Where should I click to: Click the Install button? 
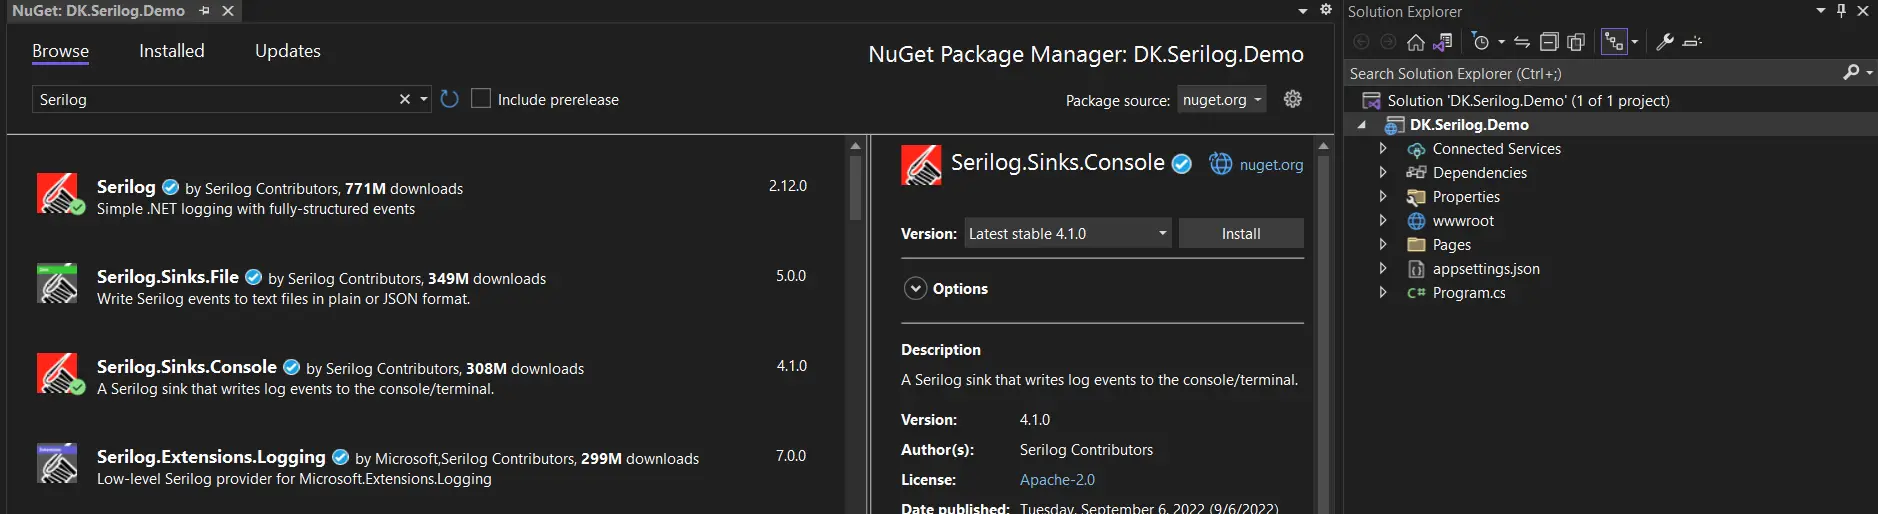[x=1240, y=233]
